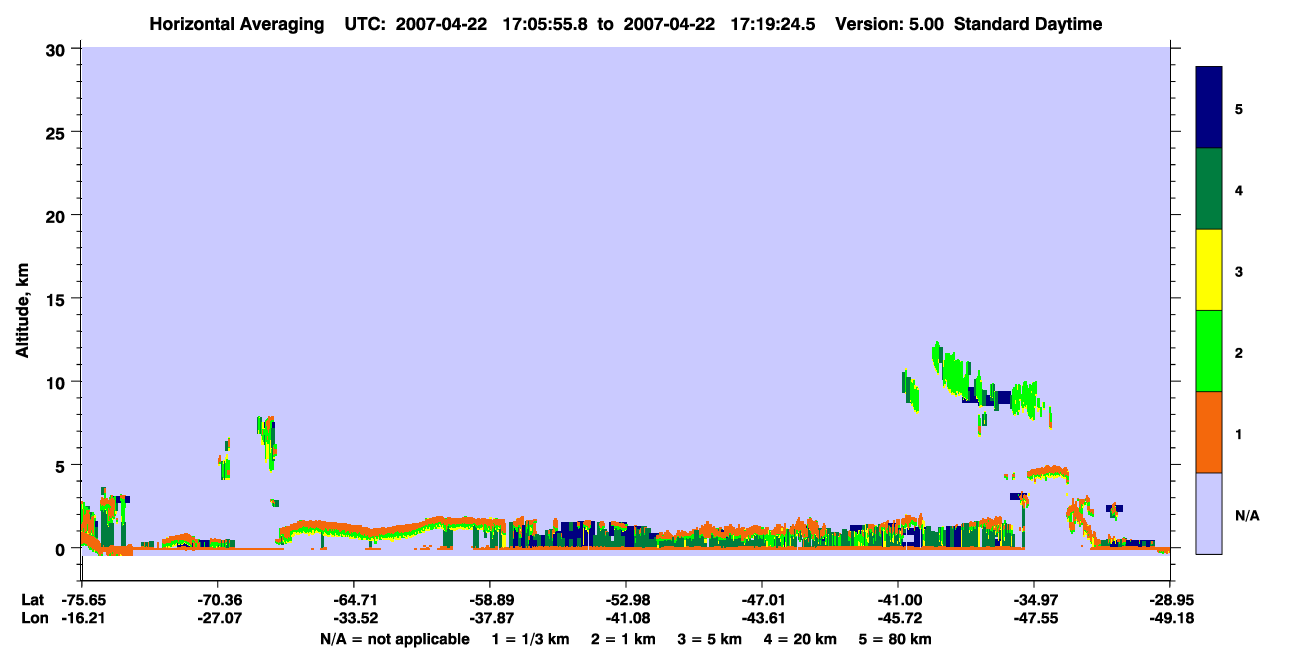Click the date '2007-04-22' before 'to' in header
The height and width of the screenshot is (667, 1300).
441,24
